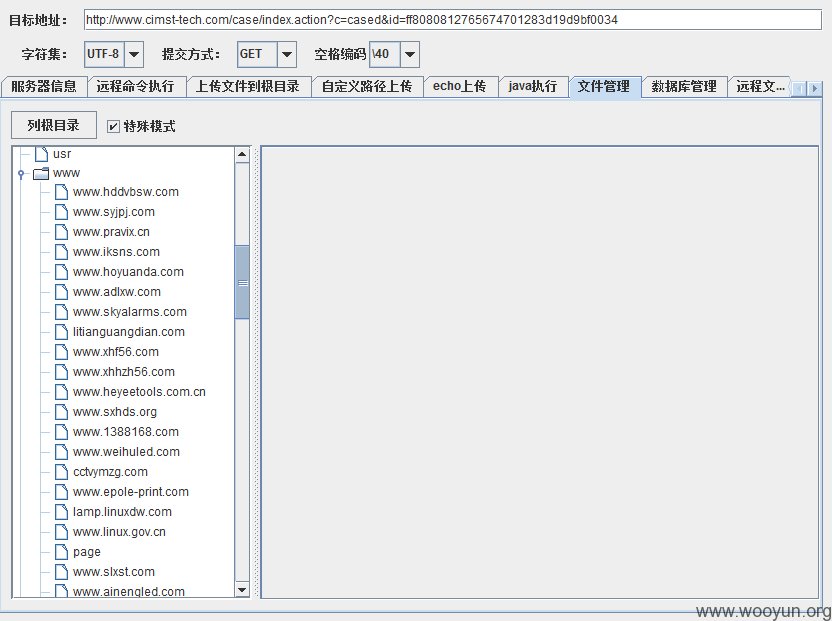Screen dimensions: 832x621
Task: Click file icon beside www.skyalarms.com
Action: 62,312
